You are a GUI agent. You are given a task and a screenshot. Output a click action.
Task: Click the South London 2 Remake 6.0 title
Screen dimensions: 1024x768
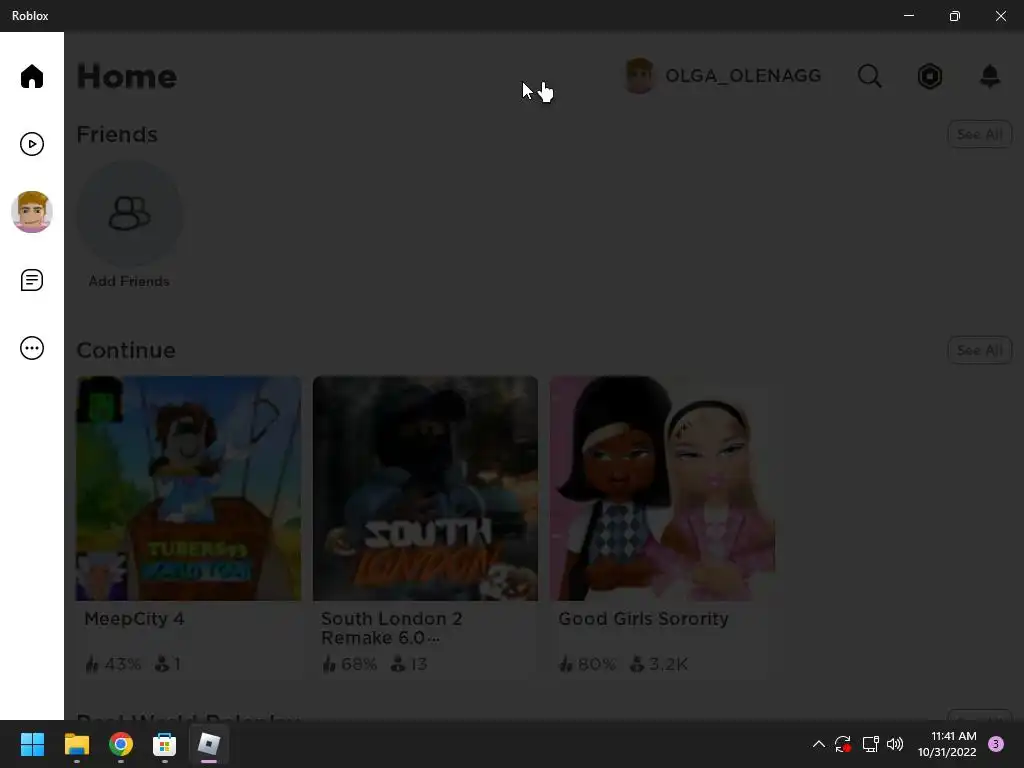tap(392, 628)
